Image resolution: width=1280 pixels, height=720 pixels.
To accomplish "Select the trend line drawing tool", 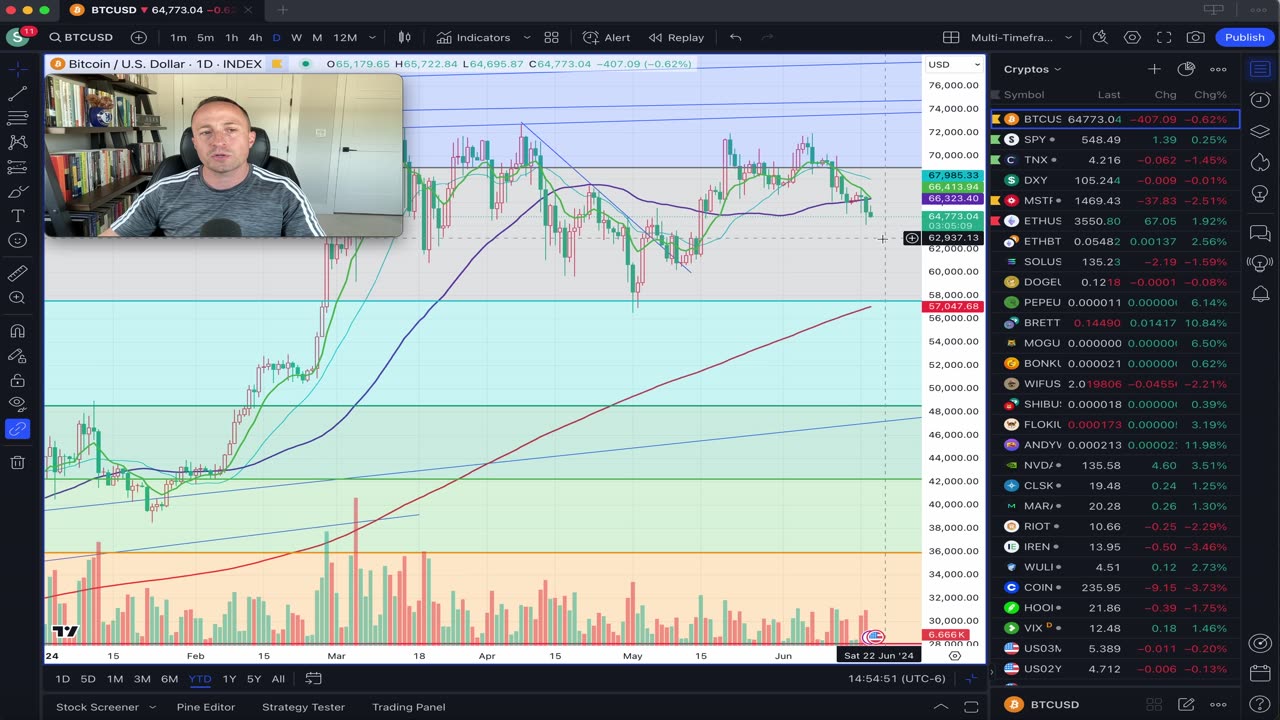I will (x=17, y=93).
